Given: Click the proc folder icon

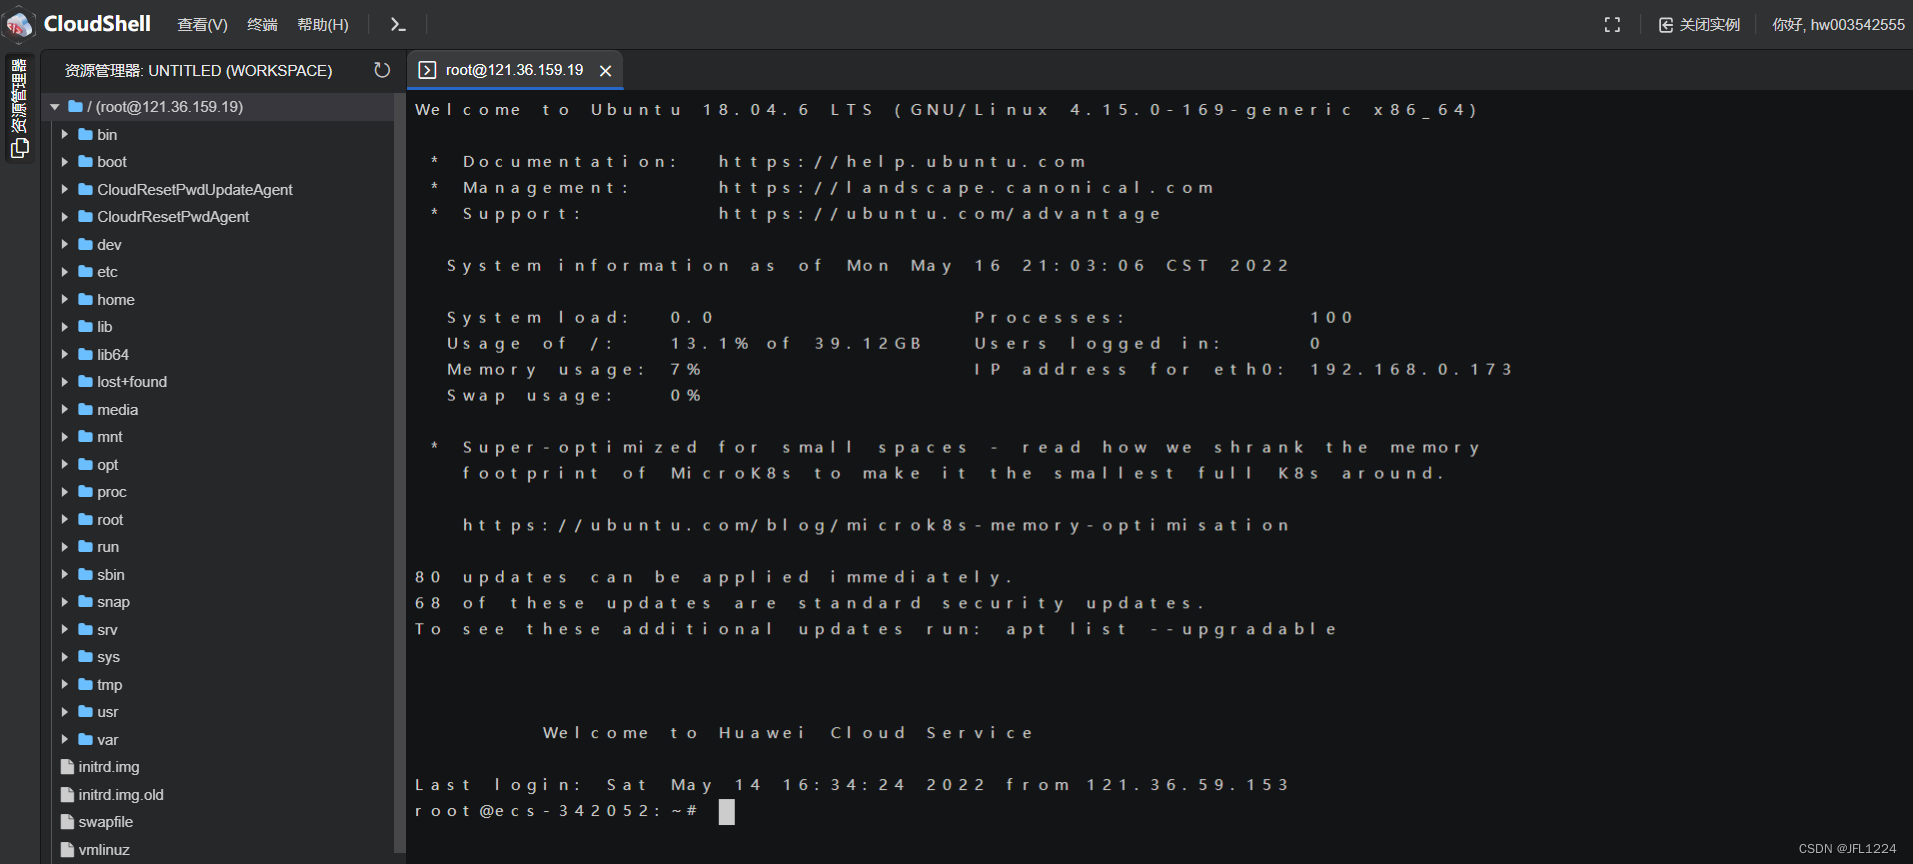Looking at the screenshot, I should coord(86,492).
